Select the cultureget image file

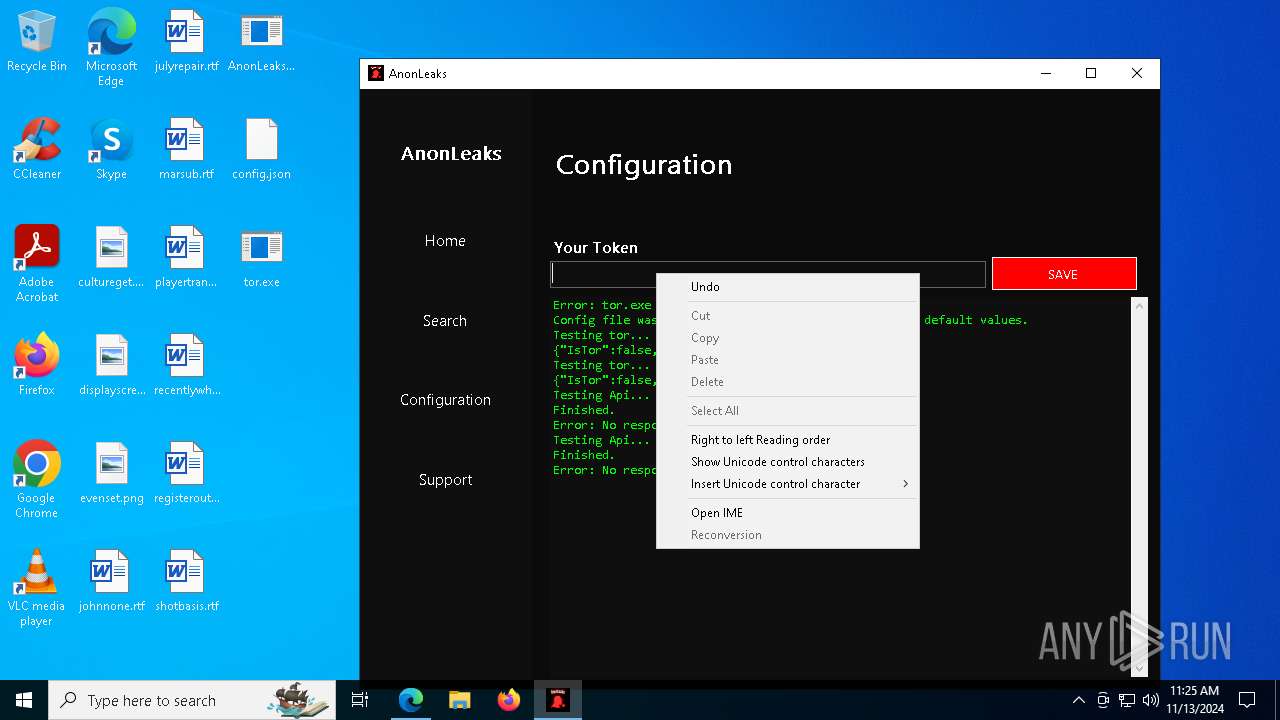point(111,258)
